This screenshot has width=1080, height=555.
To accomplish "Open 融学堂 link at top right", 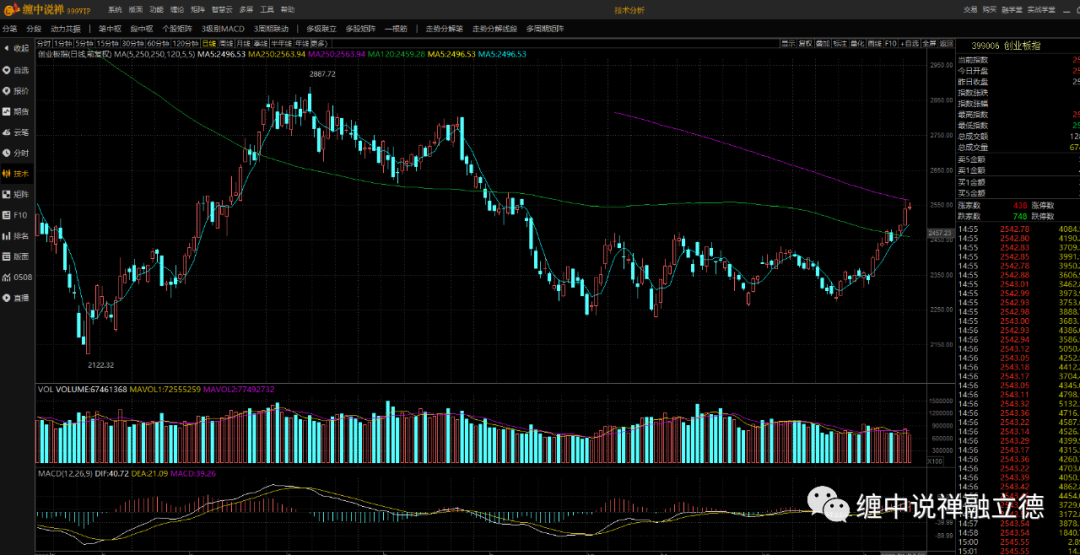I will pos(1011,10).
